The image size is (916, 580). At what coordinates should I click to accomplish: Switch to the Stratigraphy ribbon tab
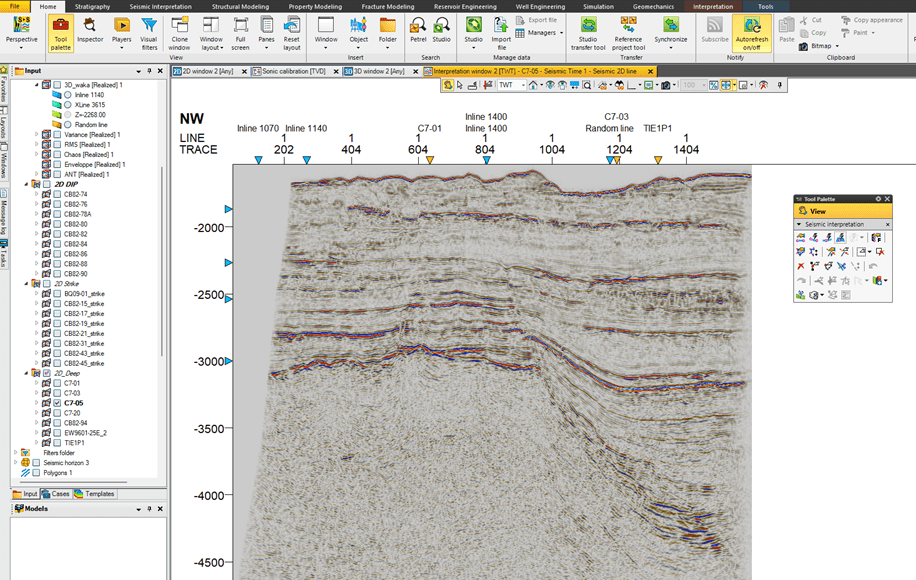click(91, 6)
